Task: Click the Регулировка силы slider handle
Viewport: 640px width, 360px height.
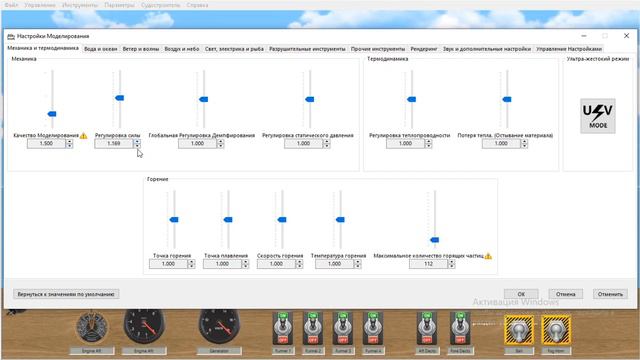Action: (x=120, y=98)
